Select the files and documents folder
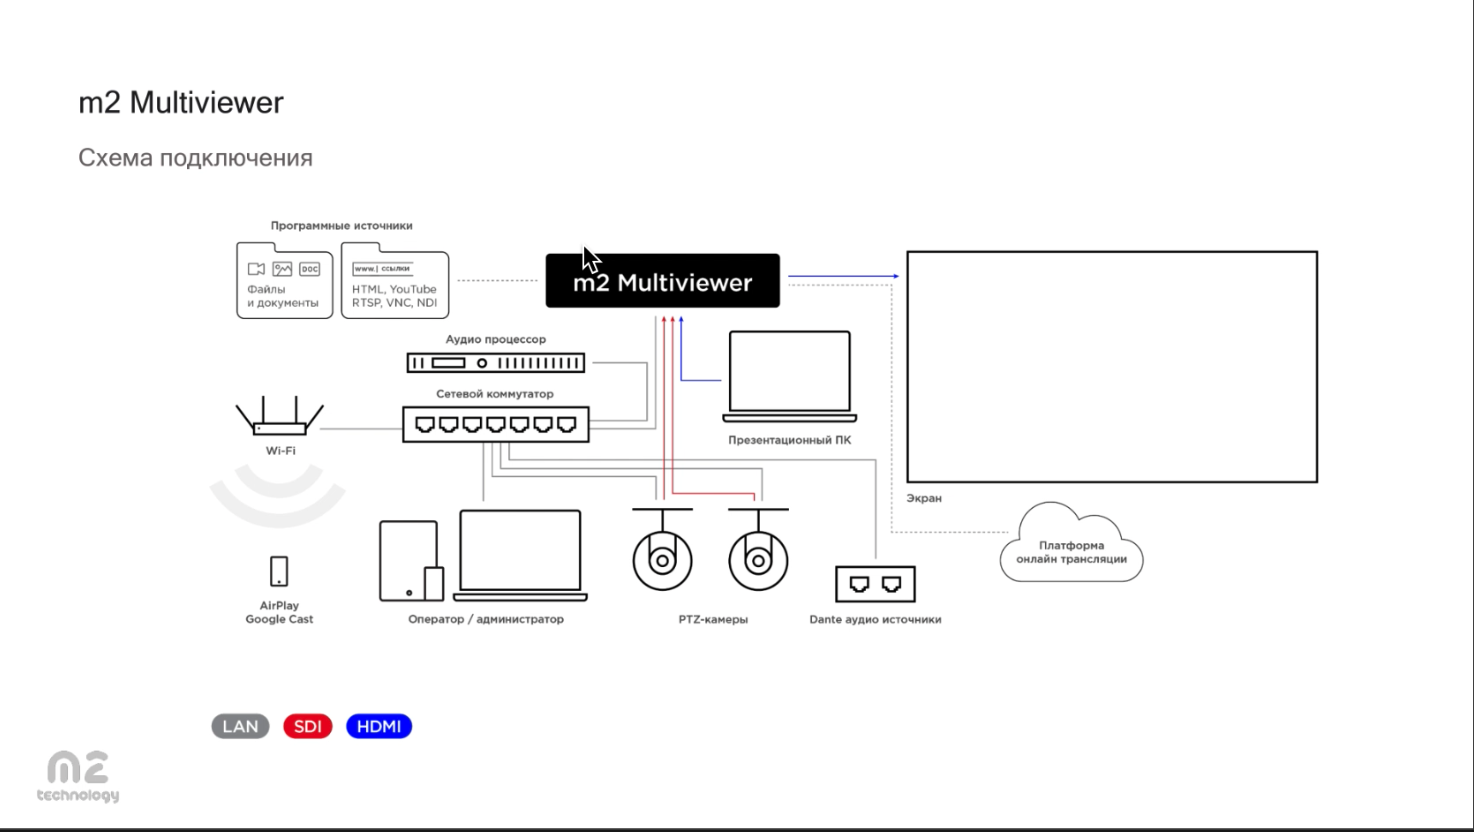The image size is (1474, 832). (x=284, y=281)
